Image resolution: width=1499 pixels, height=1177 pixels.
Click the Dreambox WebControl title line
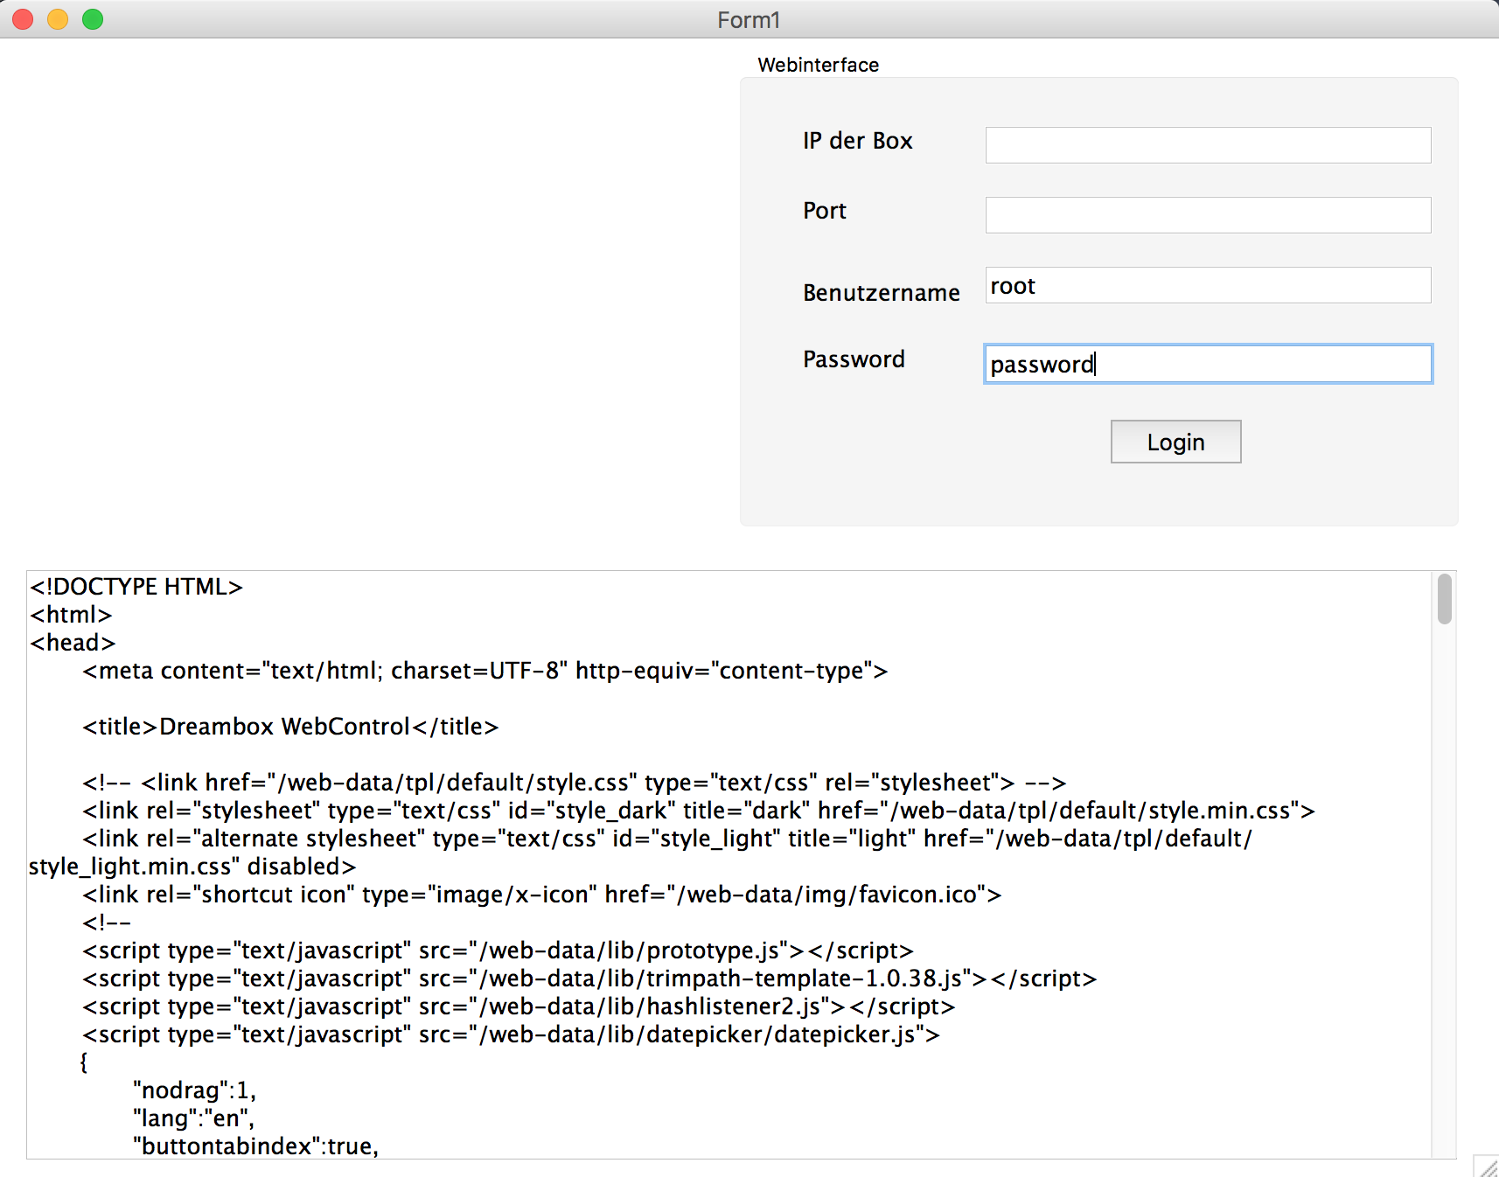[290, 727]
